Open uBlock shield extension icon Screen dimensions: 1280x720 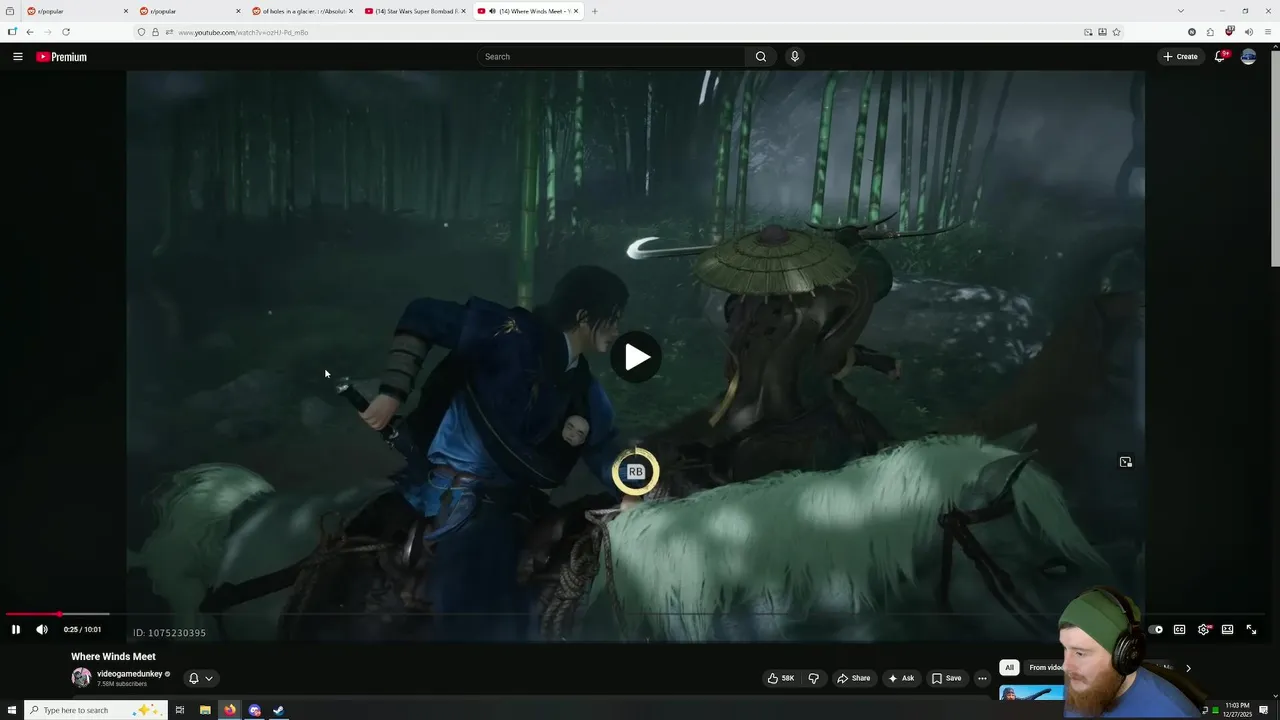point(1230,32)
